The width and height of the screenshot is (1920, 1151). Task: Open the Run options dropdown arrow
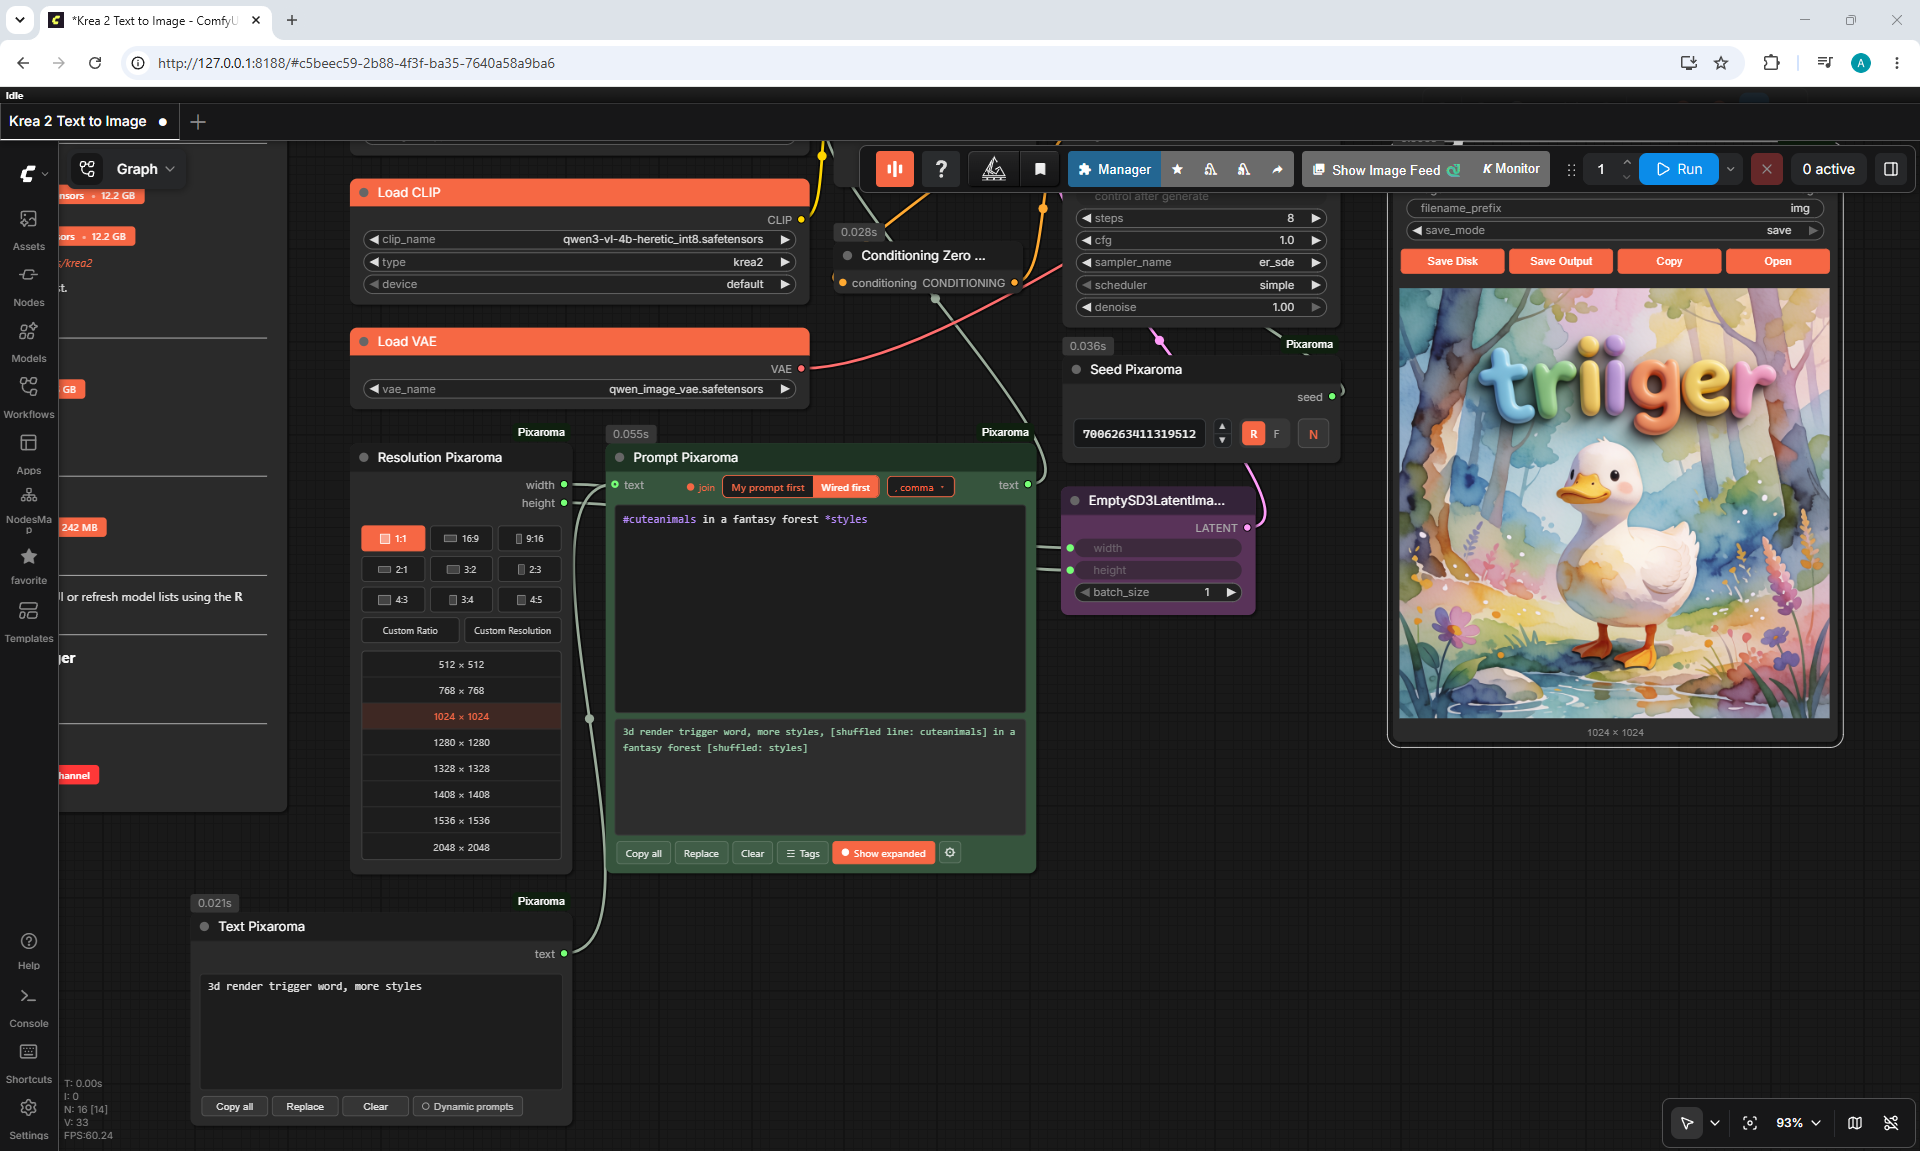[1731, 169]
